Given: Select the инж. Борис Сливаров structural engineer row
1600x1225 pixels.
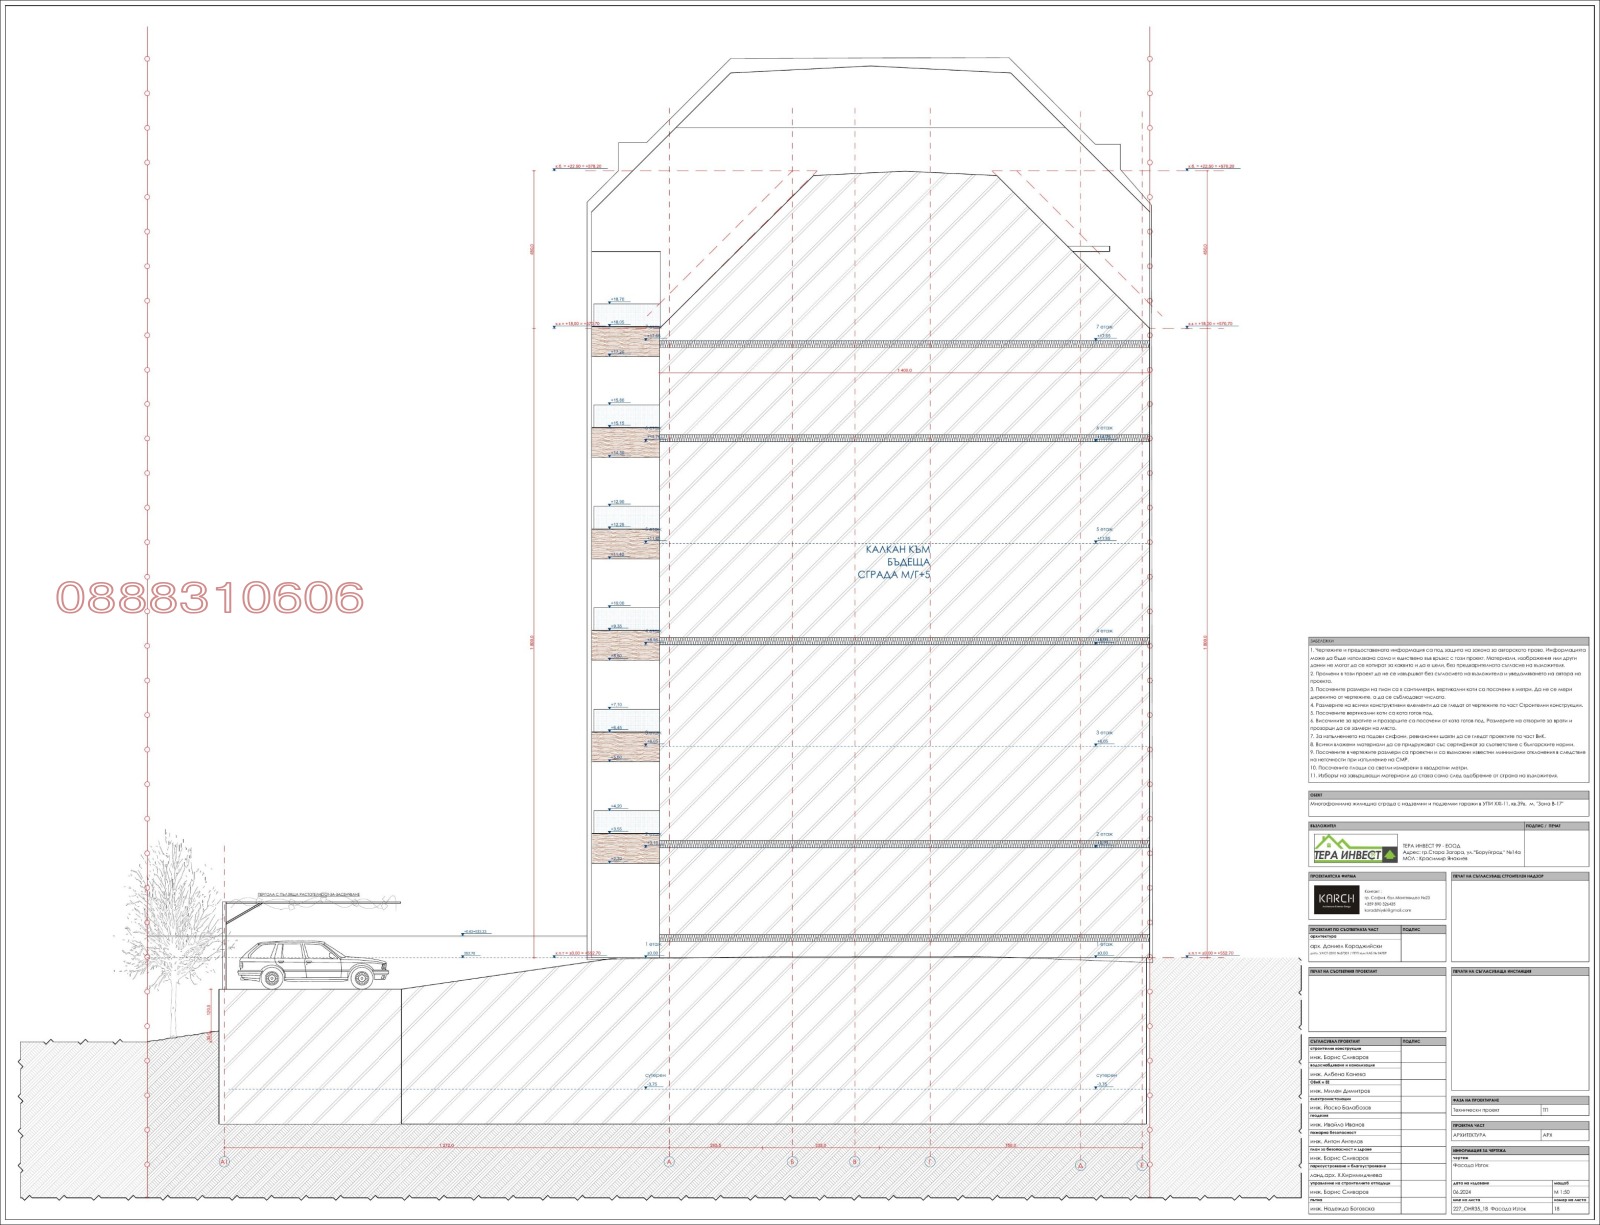Looking at the screenshot, I should point(1354,1056).
